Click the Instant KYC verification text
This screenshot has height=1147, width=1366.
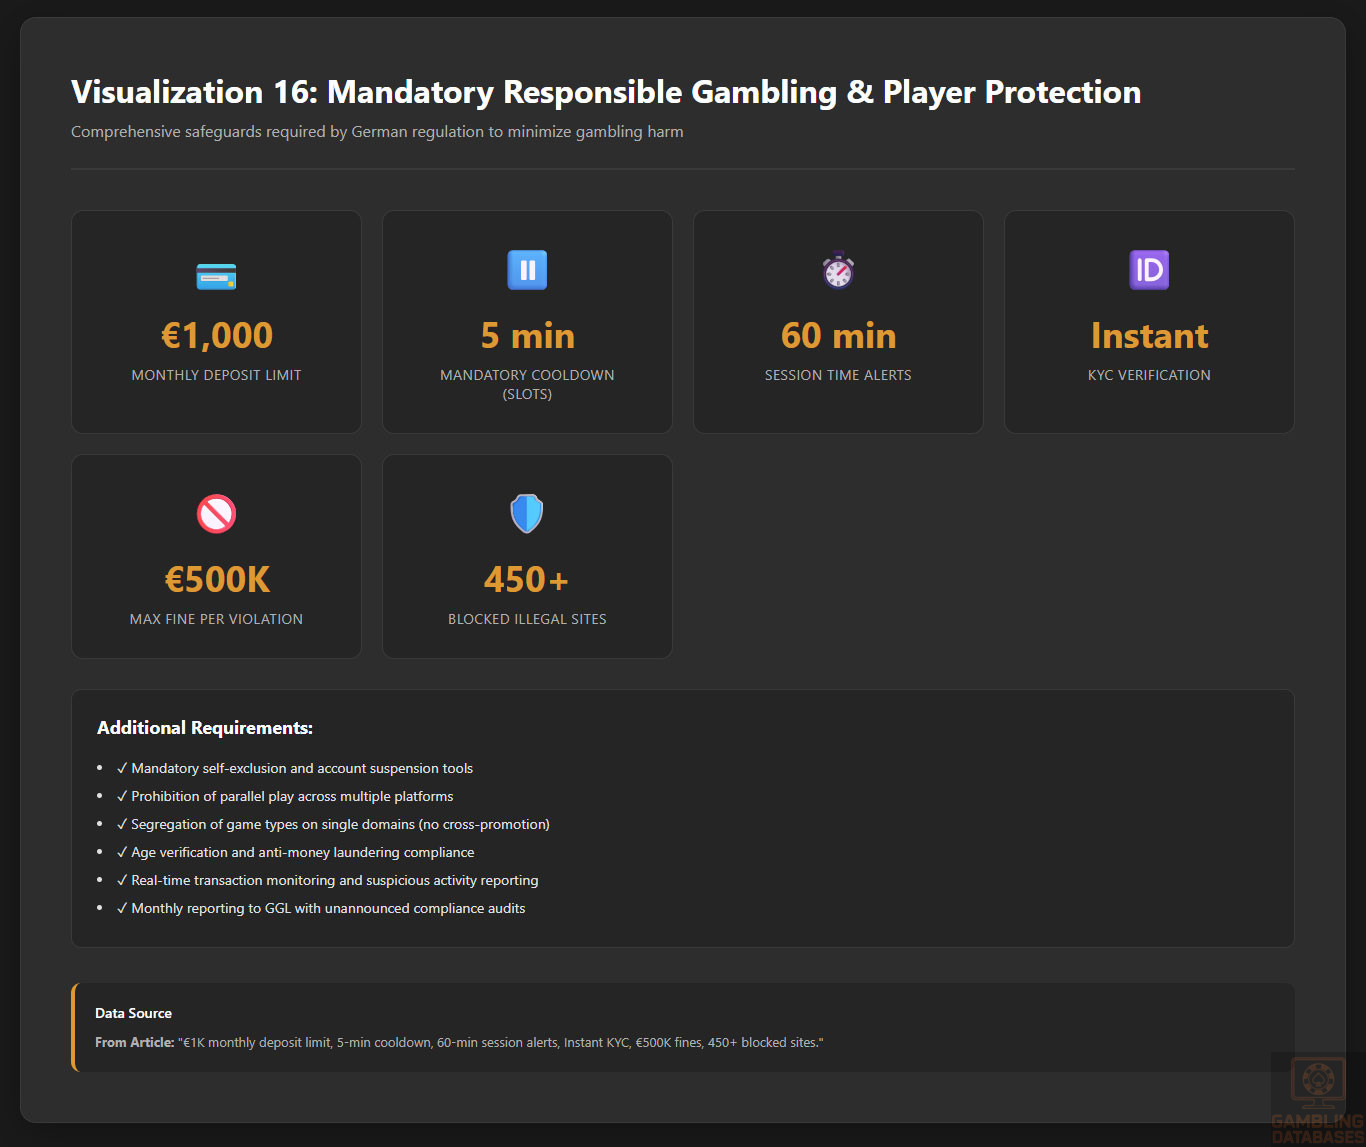(1149, 336)
